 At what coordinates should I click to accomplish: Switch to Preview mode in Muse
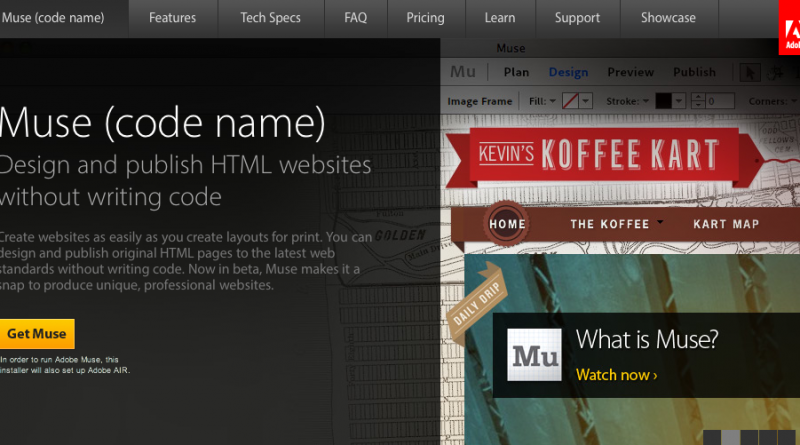pyautogui.click(x=630, y=72)
